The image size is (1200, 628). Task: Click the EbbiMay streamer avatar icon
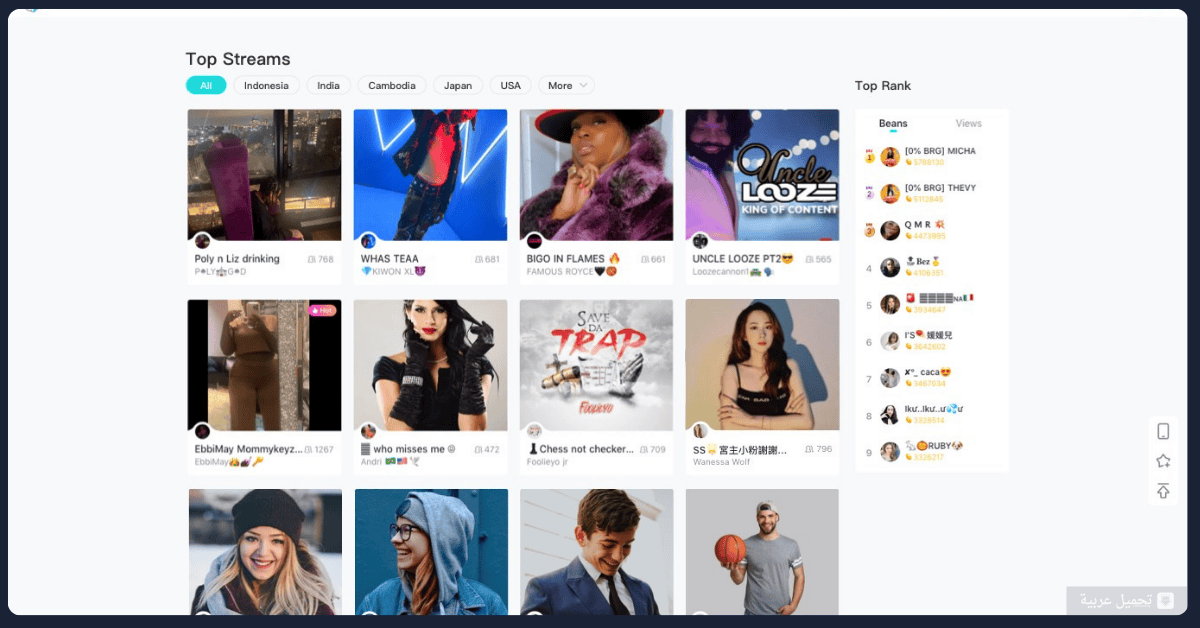coord(202,431)
